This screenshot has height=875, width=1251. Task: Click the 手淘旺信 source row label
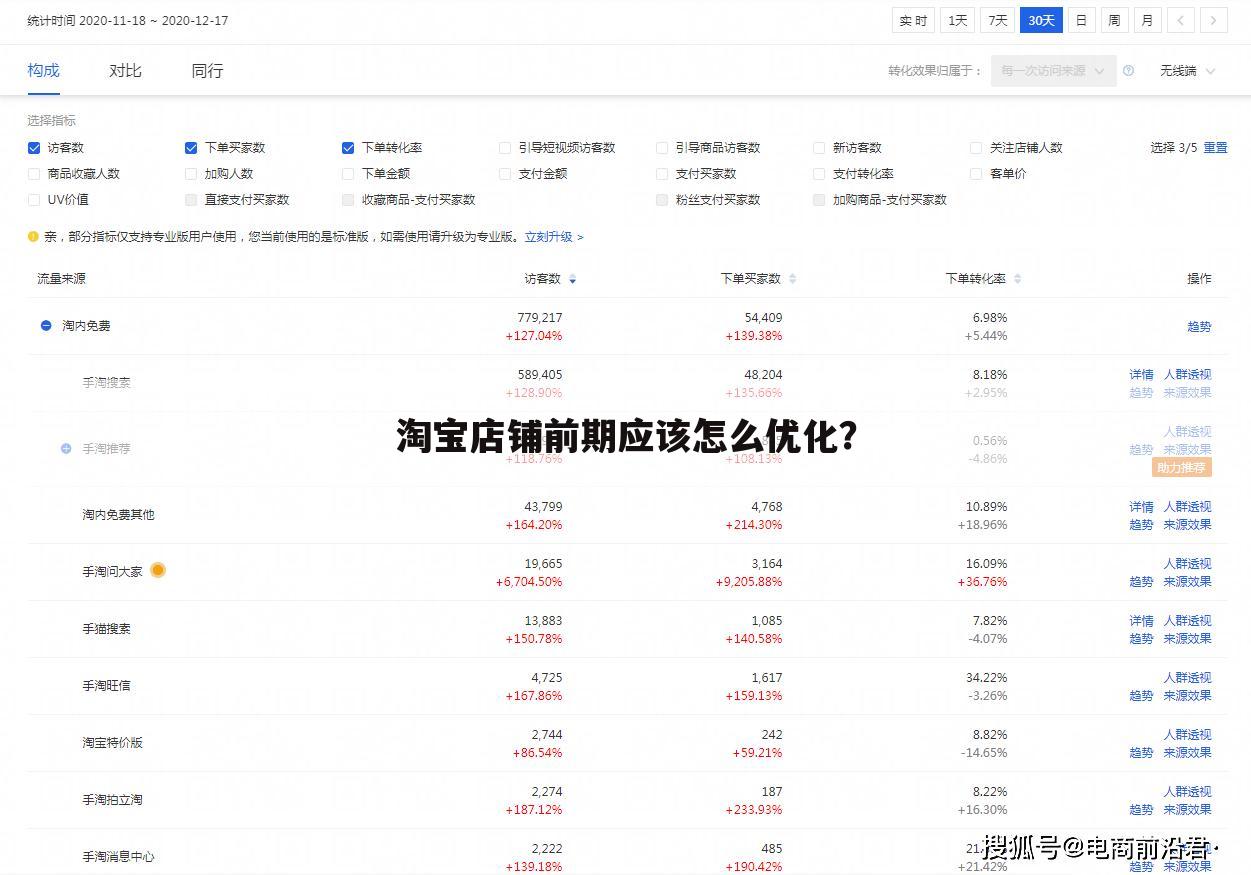coord(106,686)
